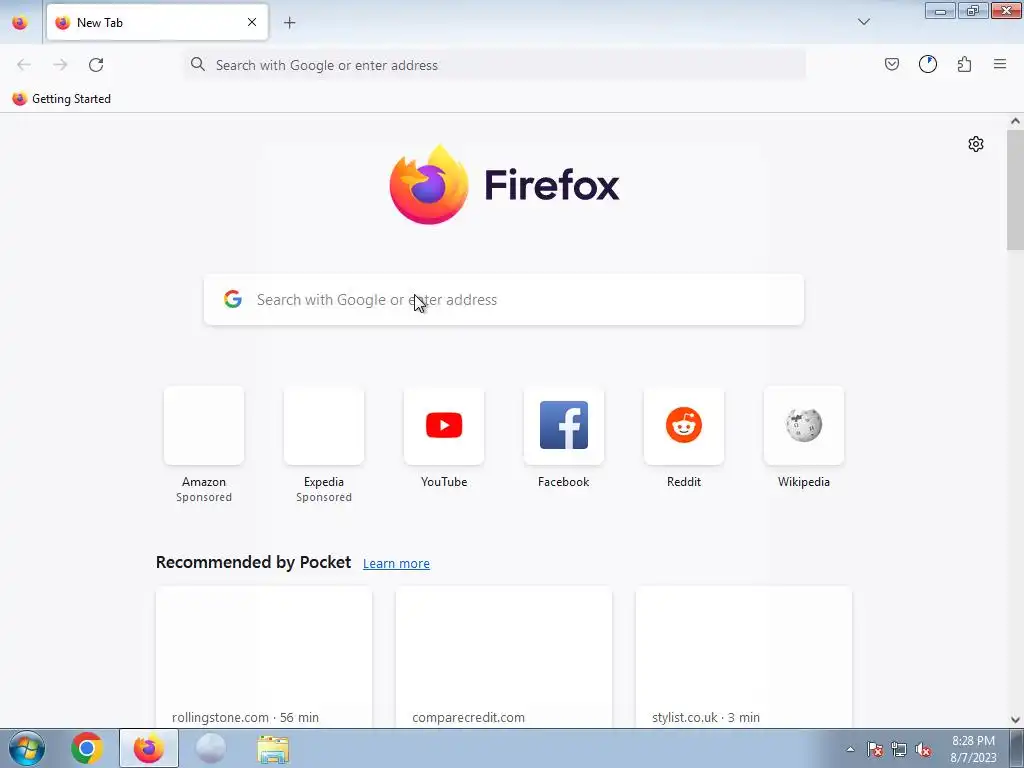The height and width of the screenshot is (768, 1024).
Task: Click the Firefox taskbar button
Action: pyautogui.click(x=149, y=748)
